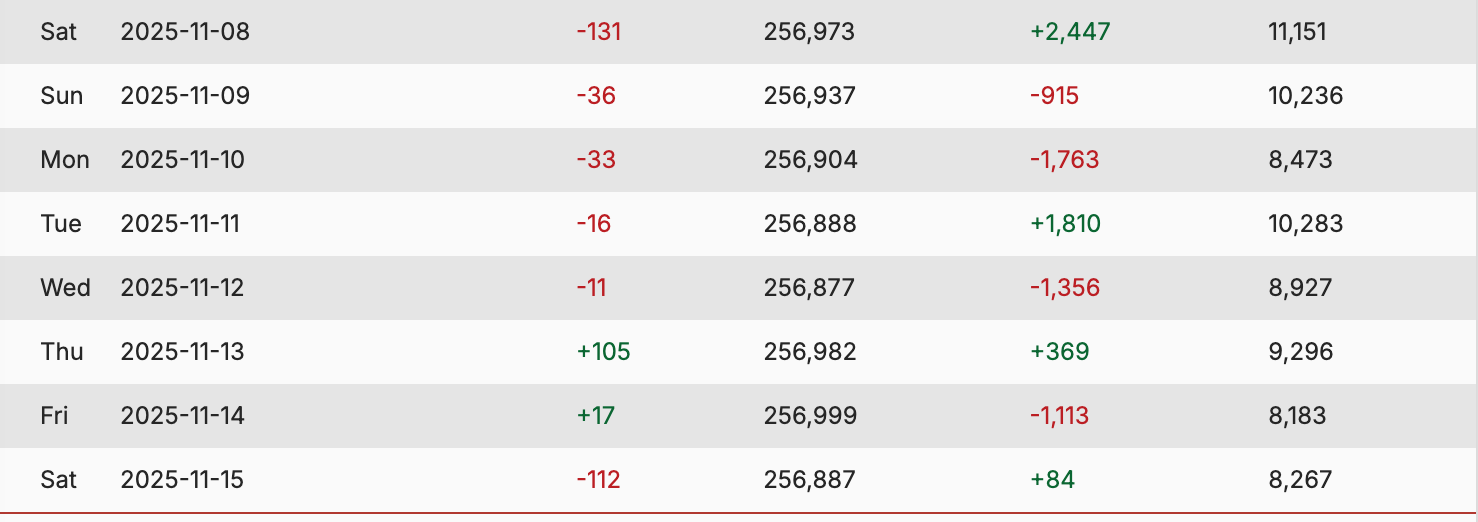Click the red -915 value
The height and width of the screenshot is (522, 1478).
click(1054, 96)
